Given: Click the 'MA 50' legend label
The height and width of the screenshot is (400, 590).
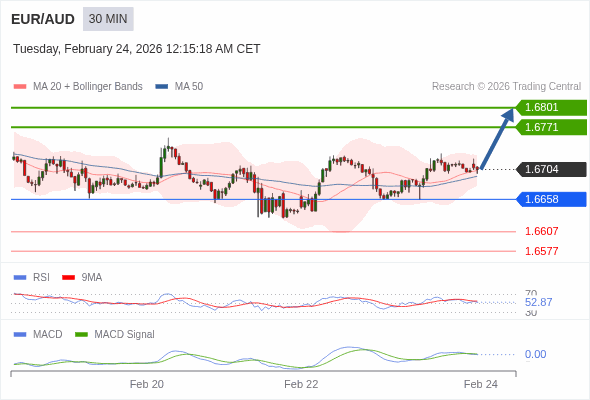Looking at the screenshot, I should [189, 87].
